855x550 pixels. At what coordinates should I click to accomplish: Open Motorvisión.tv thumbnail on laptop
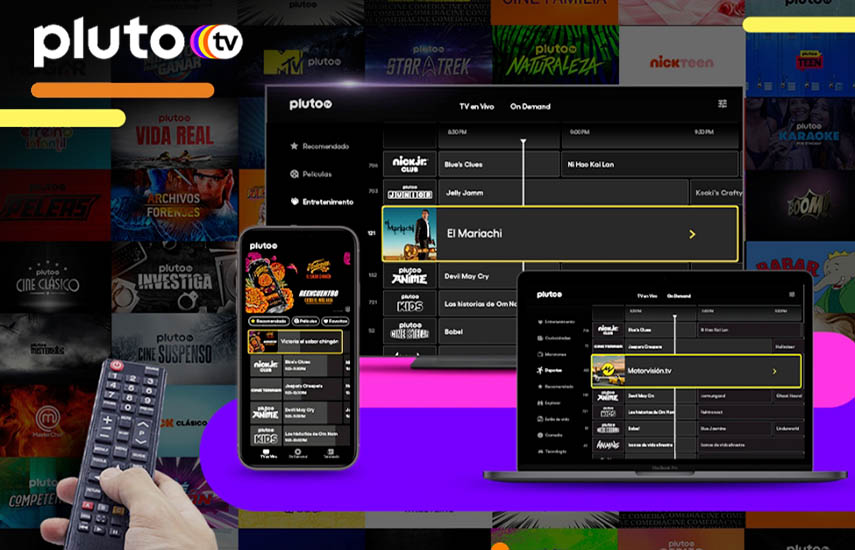tap(609, 371)
